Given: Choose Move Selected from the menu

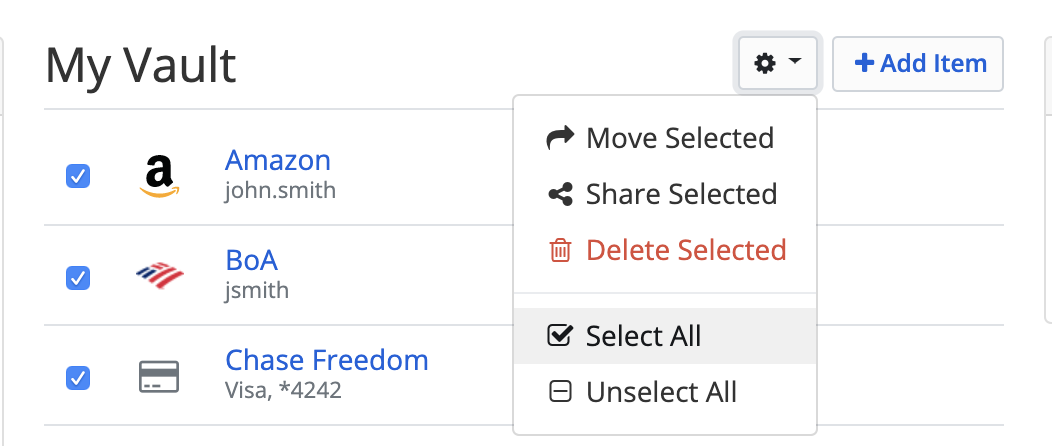Looking at the screenshot, I should pyautogui.click(x=680, y=138).
